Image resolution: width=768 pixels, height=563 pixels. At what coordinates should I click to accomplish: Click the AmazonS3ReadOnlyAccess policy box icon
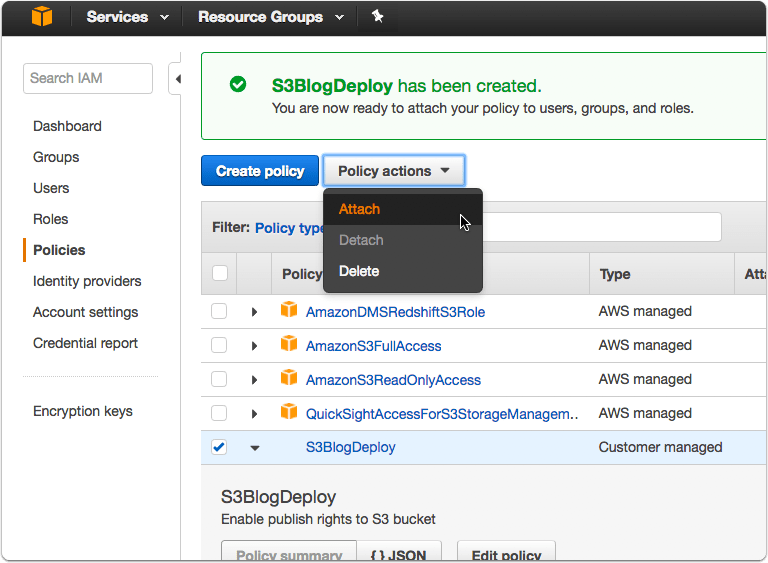coord(289,378)
